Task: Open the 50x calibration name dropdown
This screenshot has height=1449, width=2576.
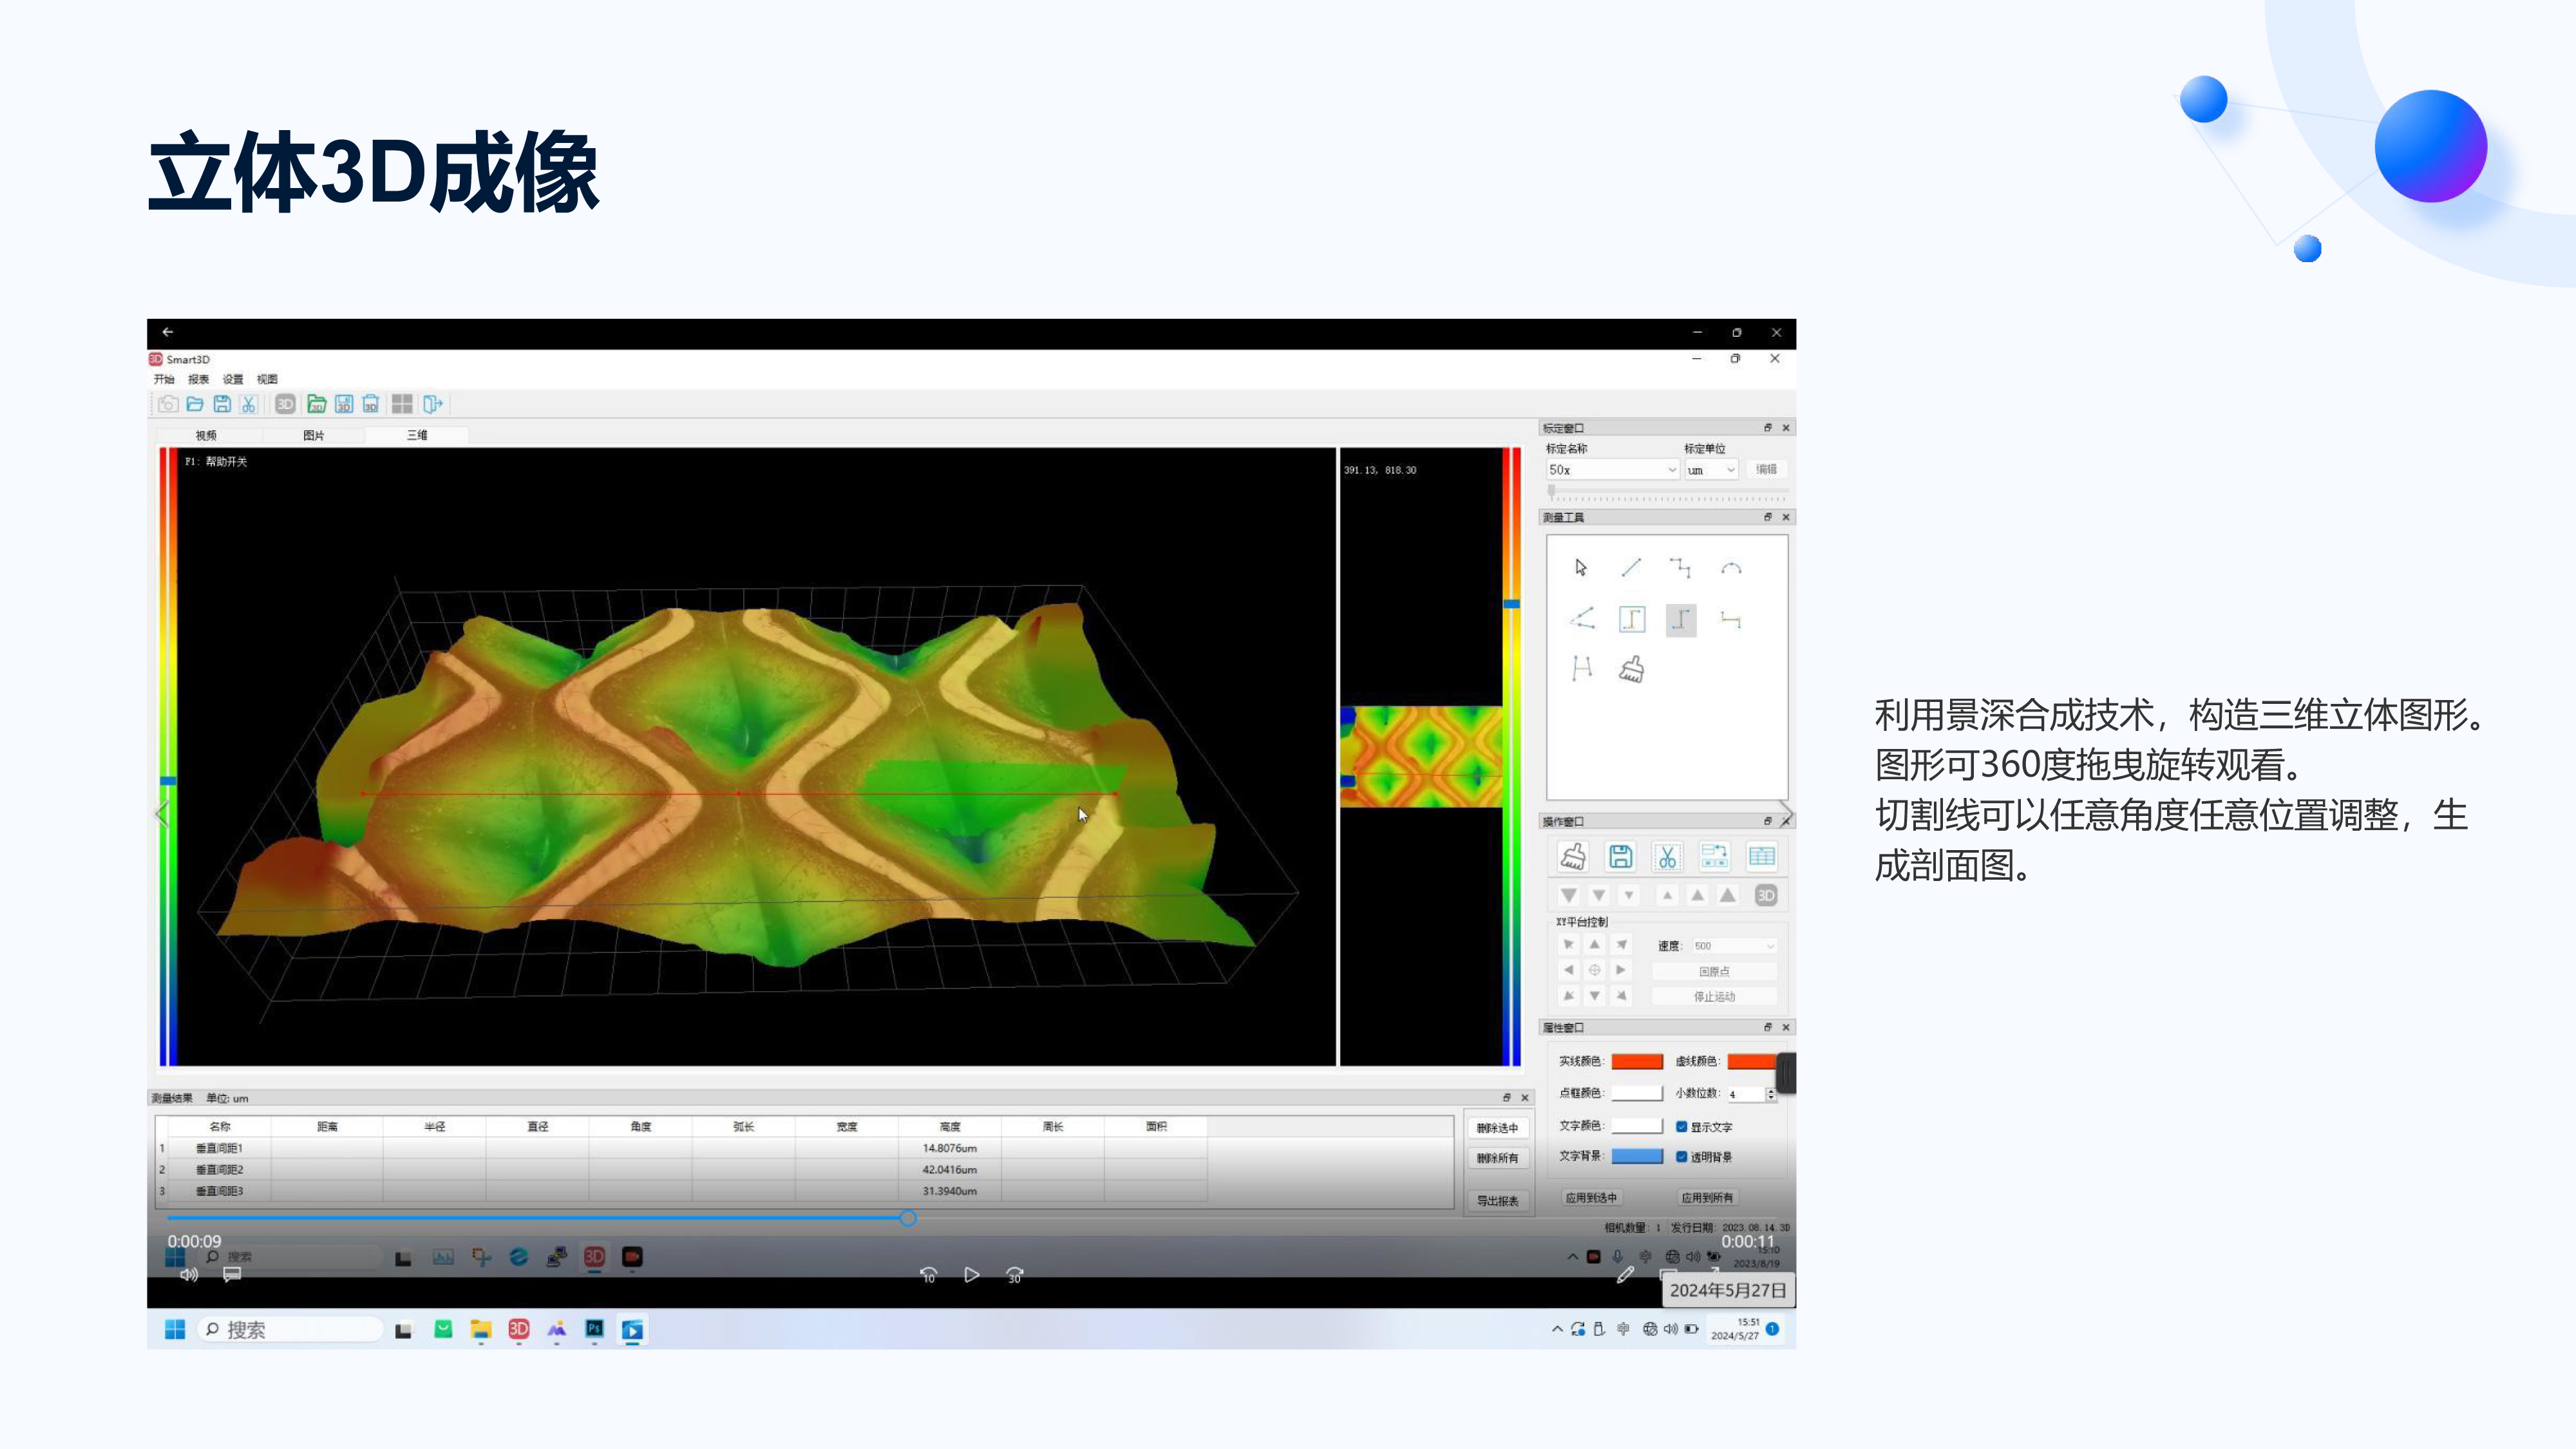Action: pos(1612,470)
